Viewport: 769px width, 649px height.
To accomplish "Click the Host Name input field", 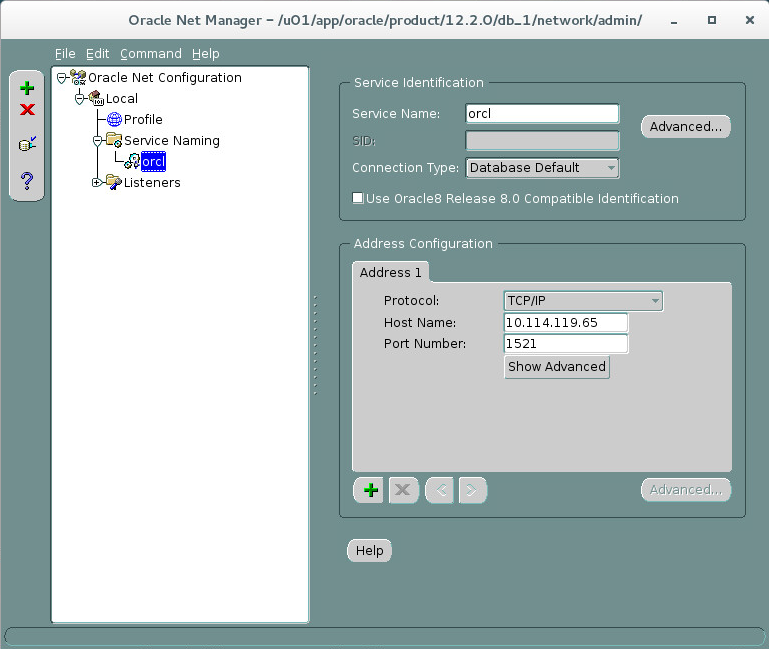I will tap(566, 322).
